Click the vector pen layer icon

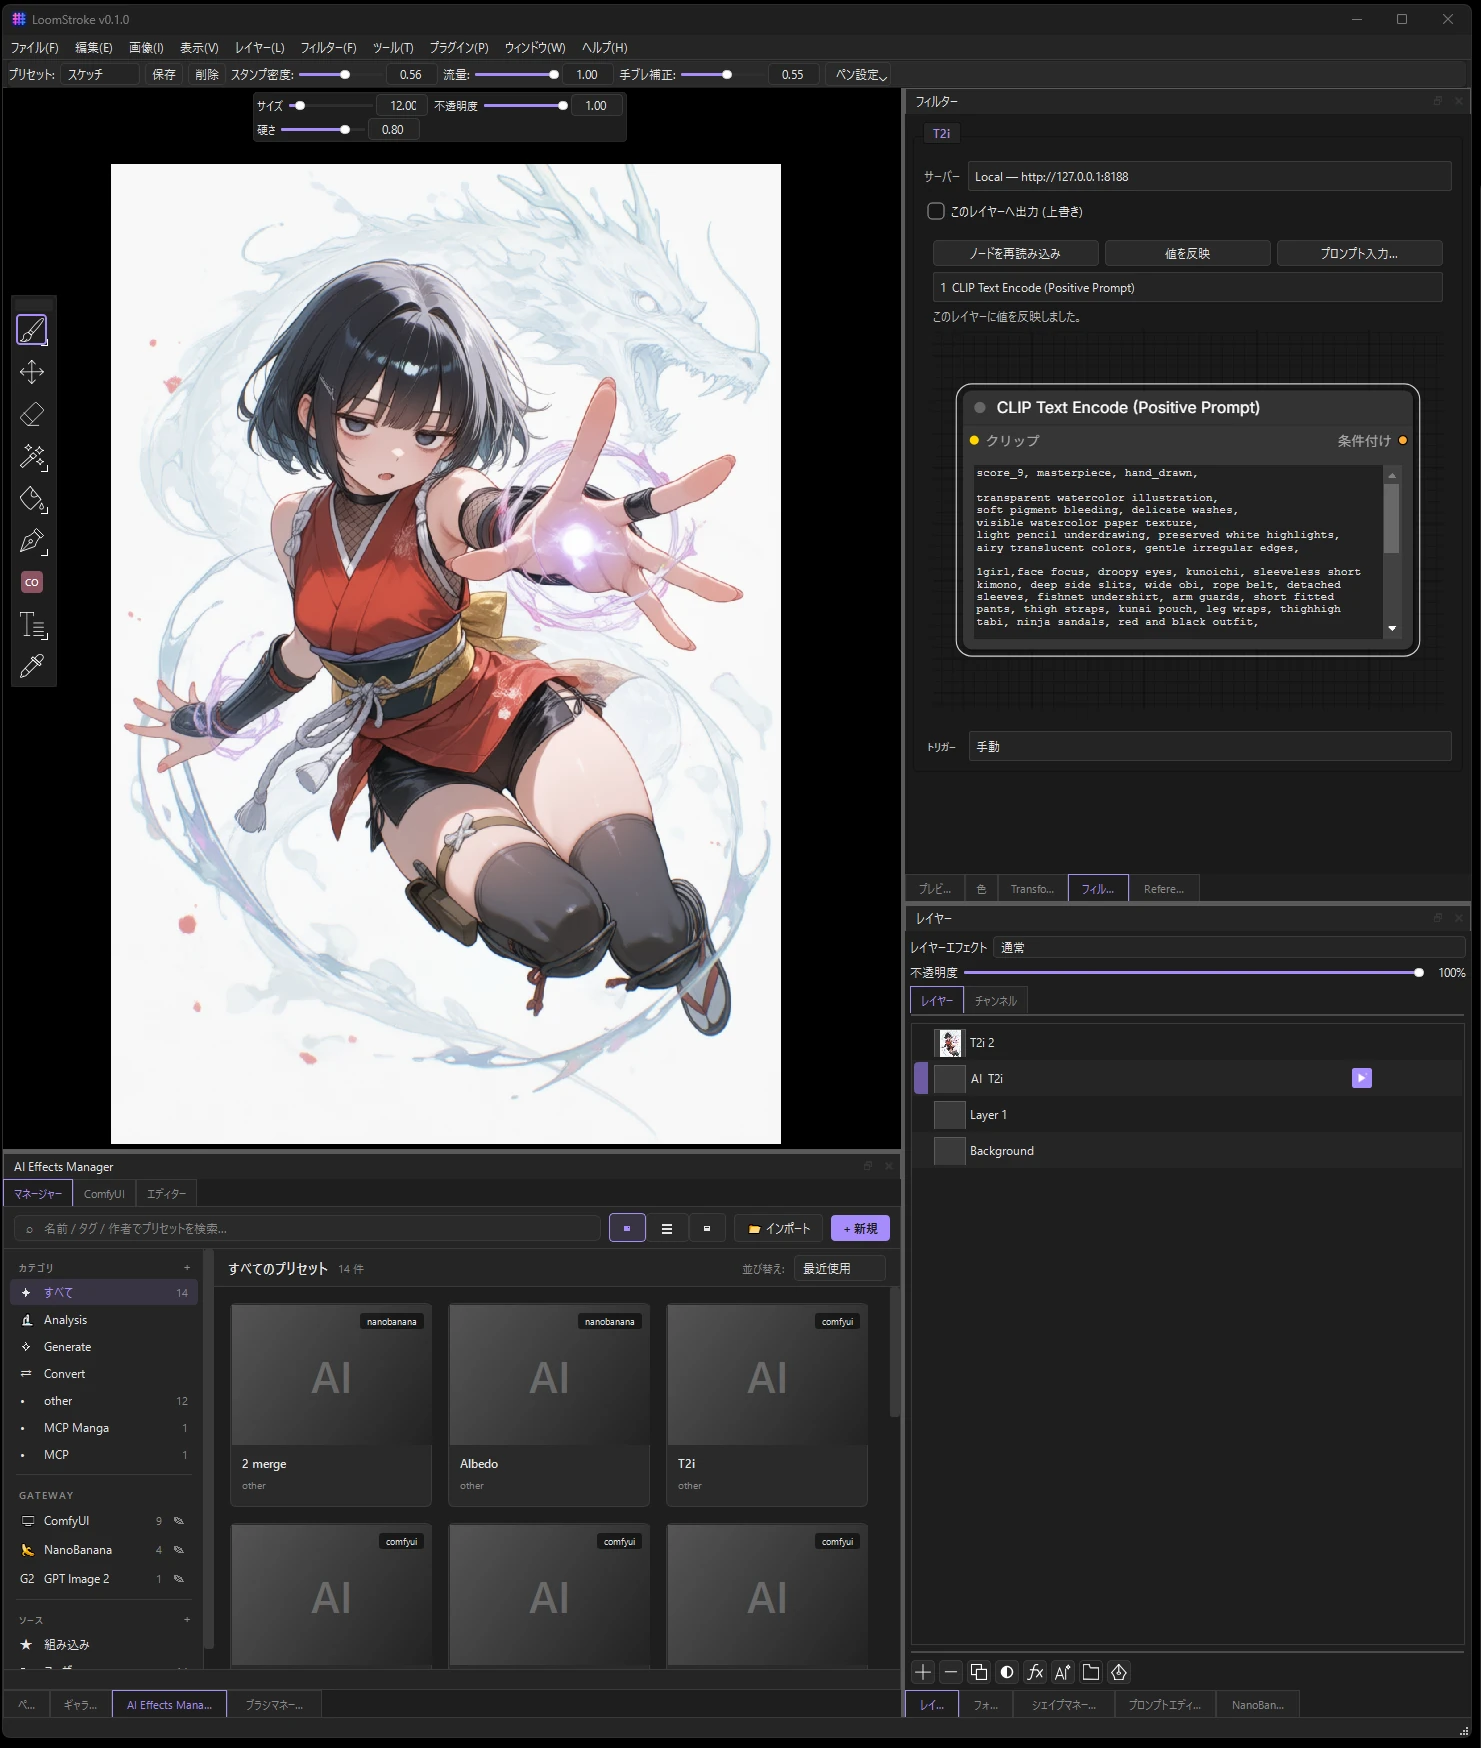pyautogui.click(x=1119, y=1672)
